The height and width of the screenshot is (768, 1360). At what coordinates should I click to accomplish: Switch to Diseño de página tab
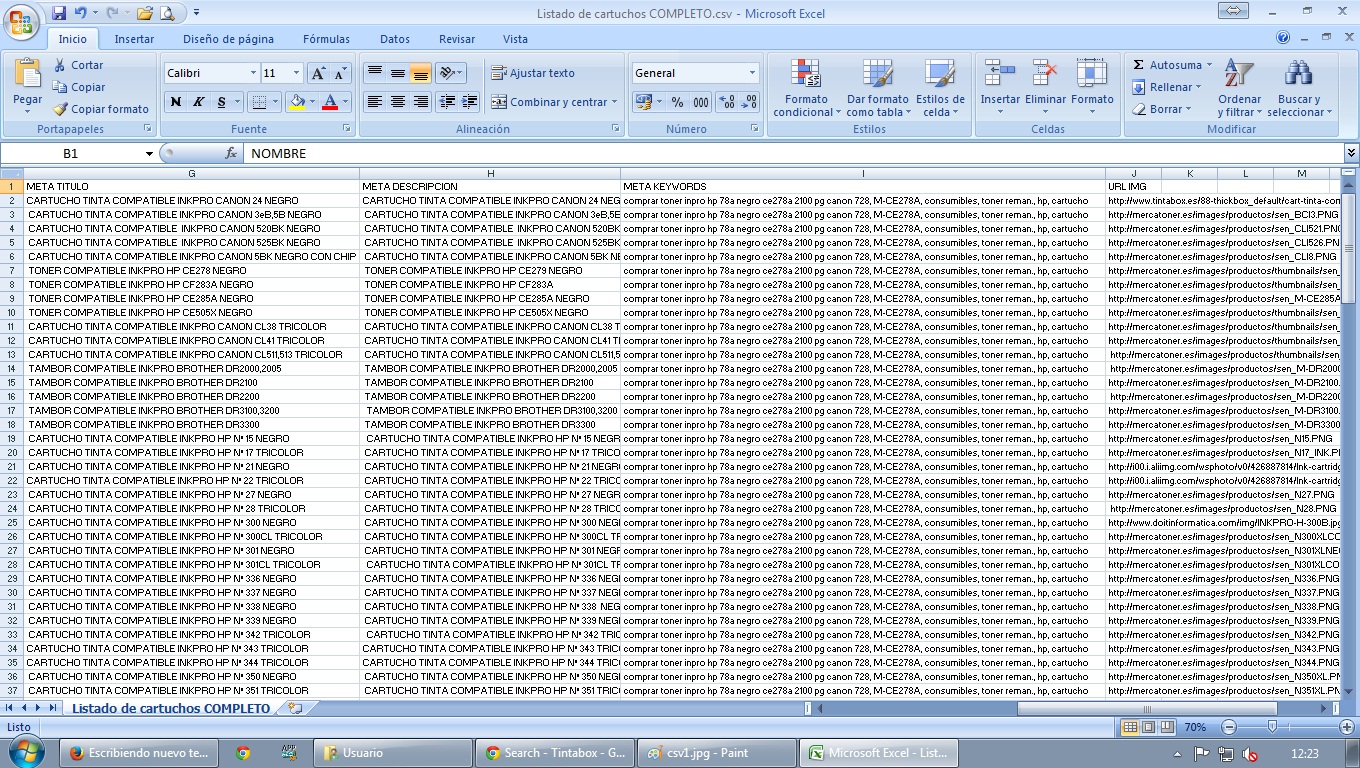228,39
